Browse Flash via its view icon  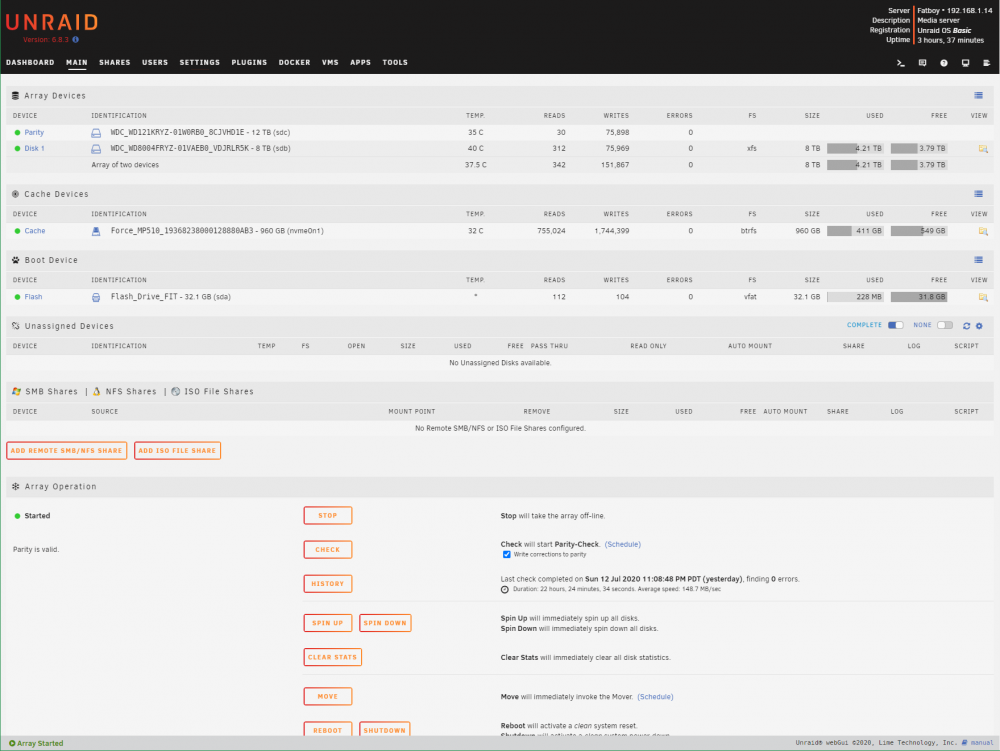click(983, 297)
